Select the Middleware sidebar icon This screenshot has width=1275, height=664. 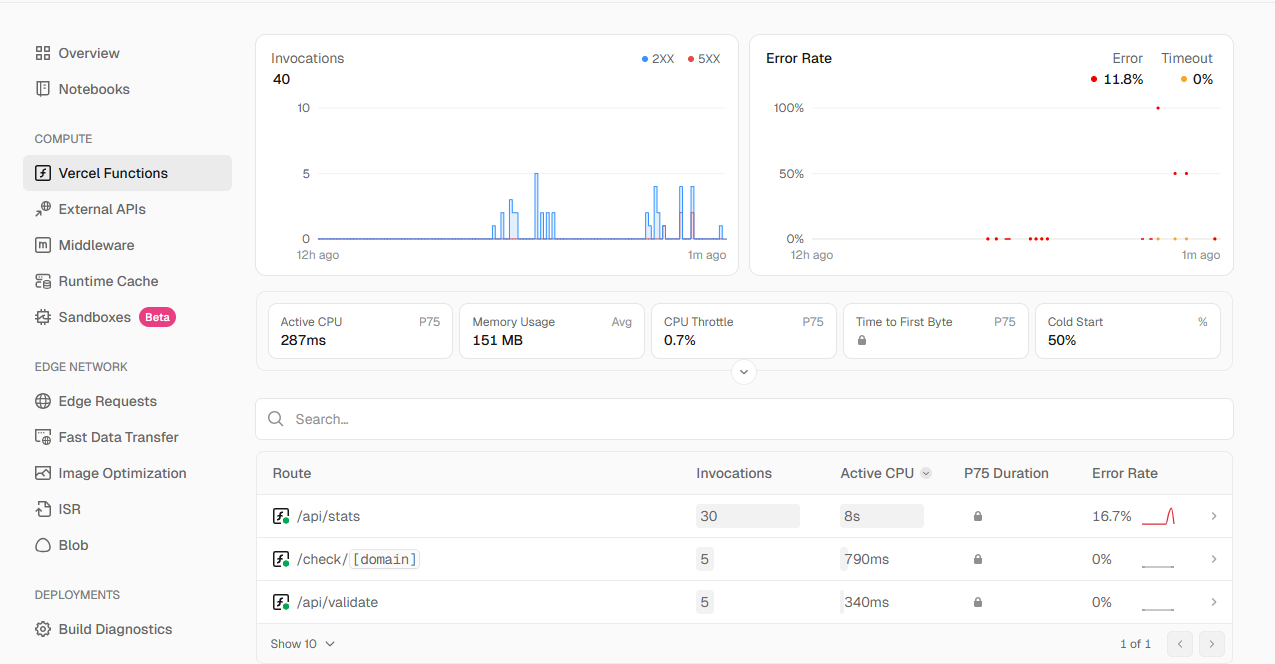coord(42,245)
